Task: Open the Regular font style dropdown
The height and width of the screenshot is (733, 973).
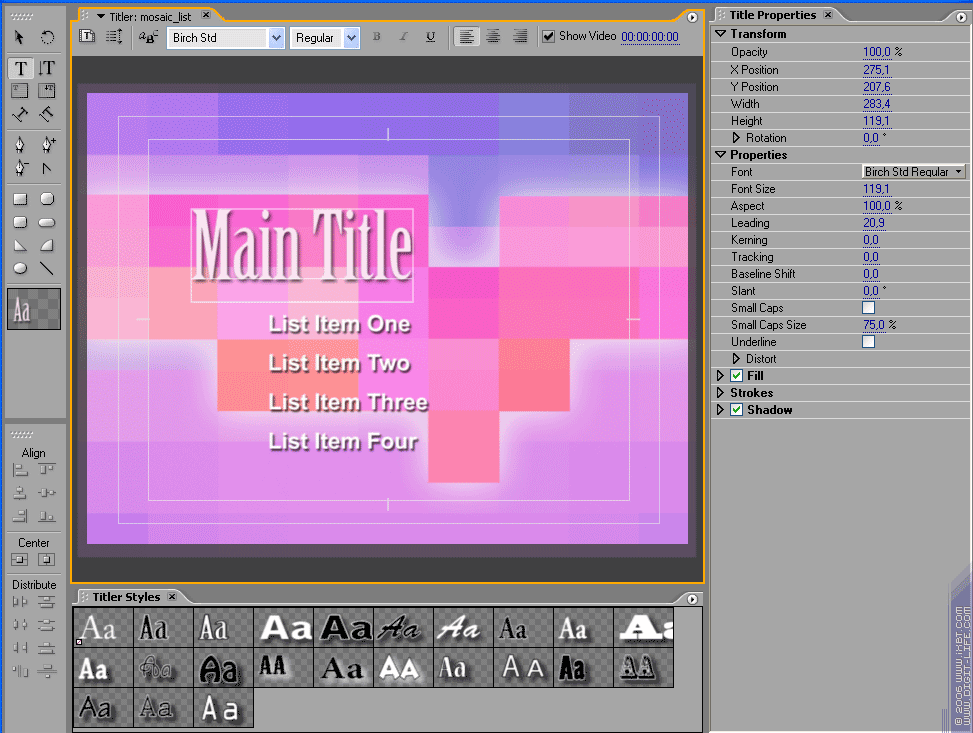Action: coord(351,38)
